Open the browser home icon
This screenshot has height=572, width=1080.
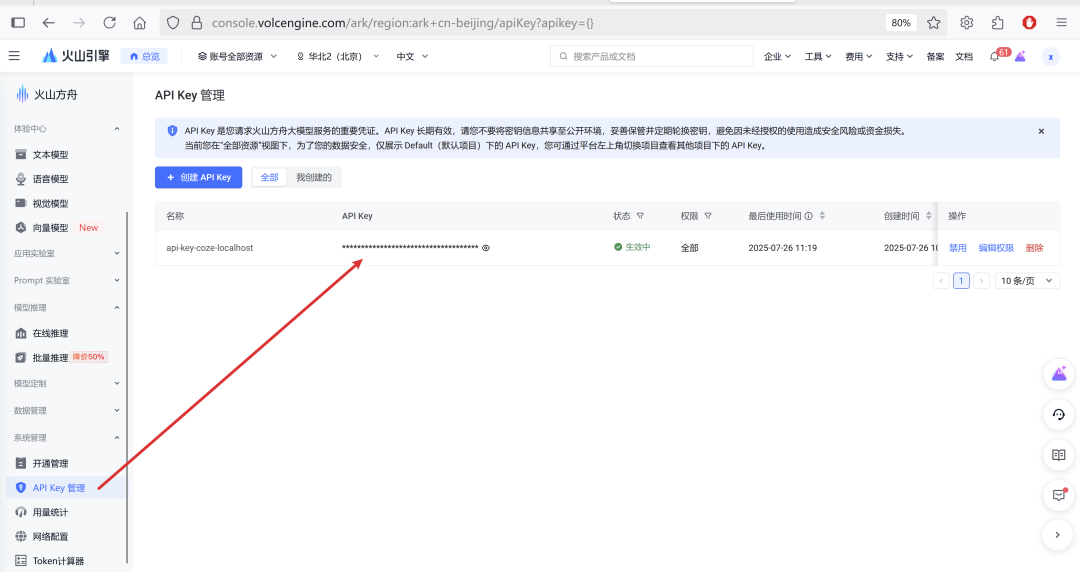[139, 23]
